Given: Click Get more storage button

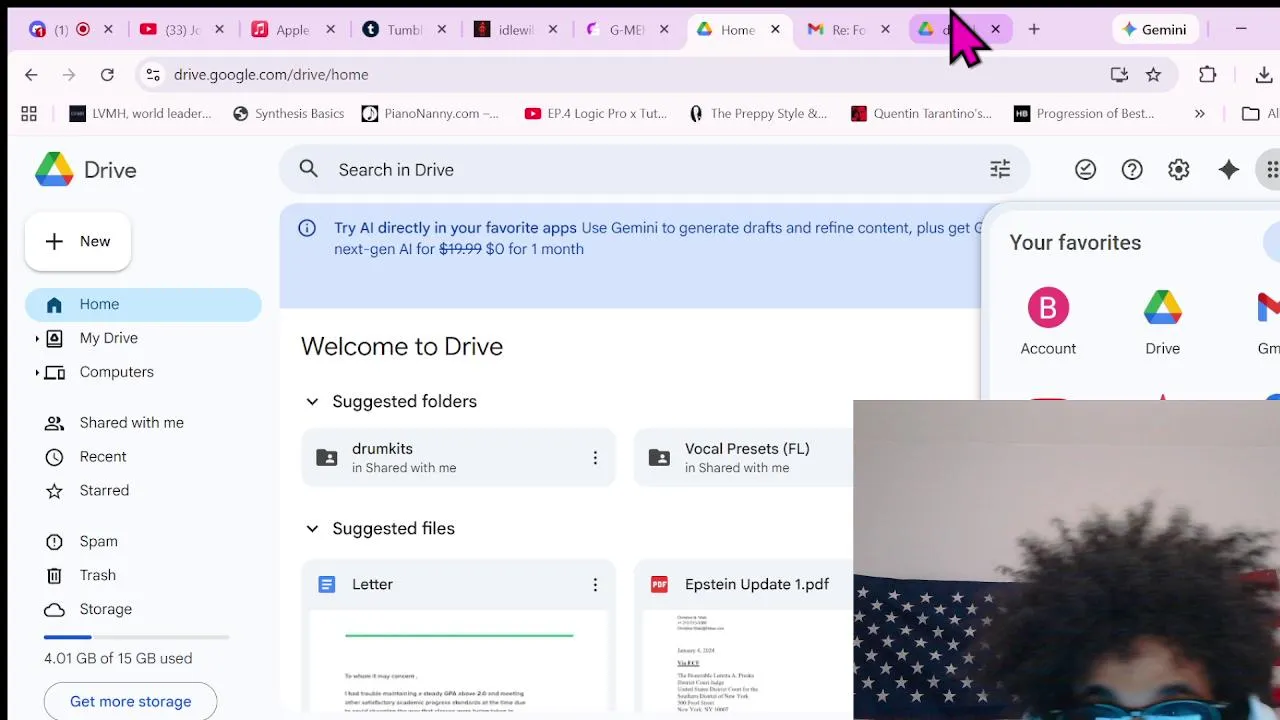Looking at the screenshot, I should pyautogui.click(x=130, y=701).
